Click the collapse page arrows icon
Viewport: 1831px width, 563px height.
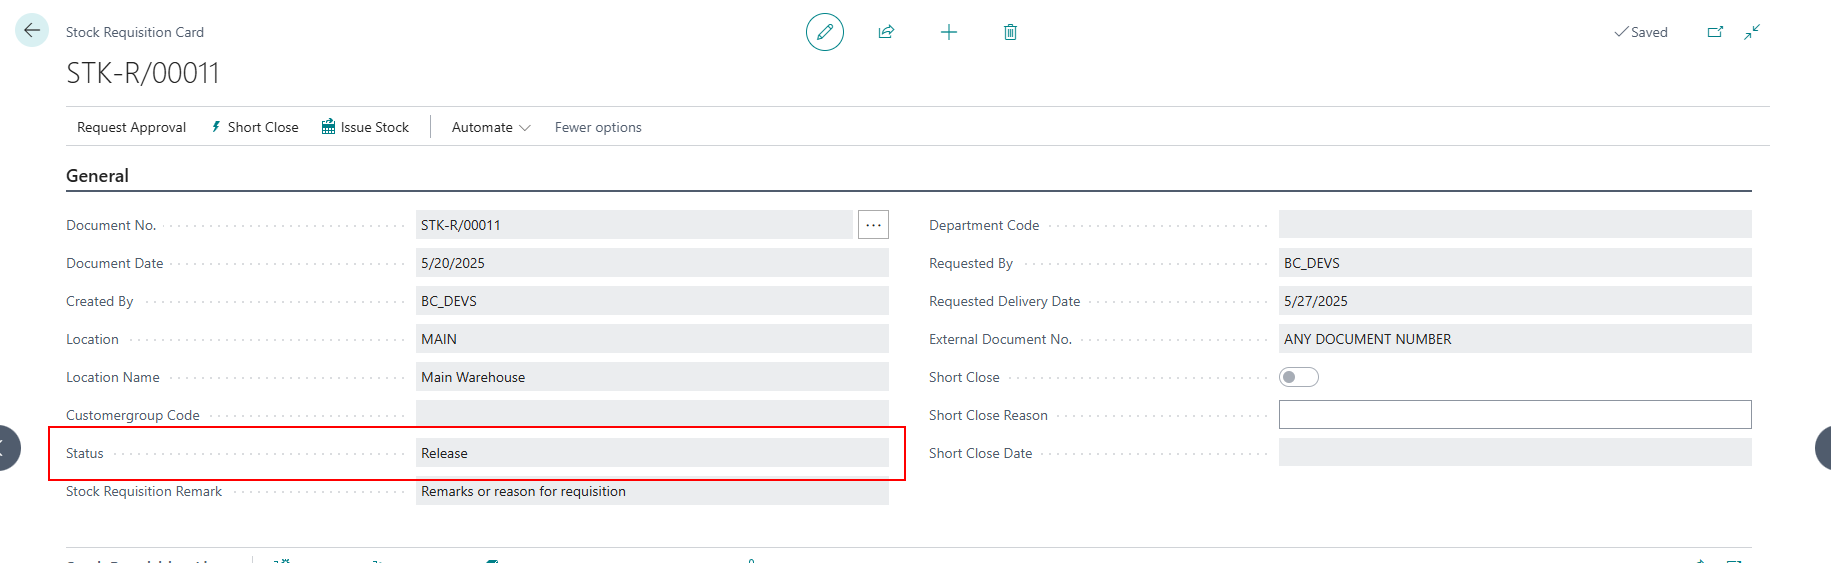1752,32
